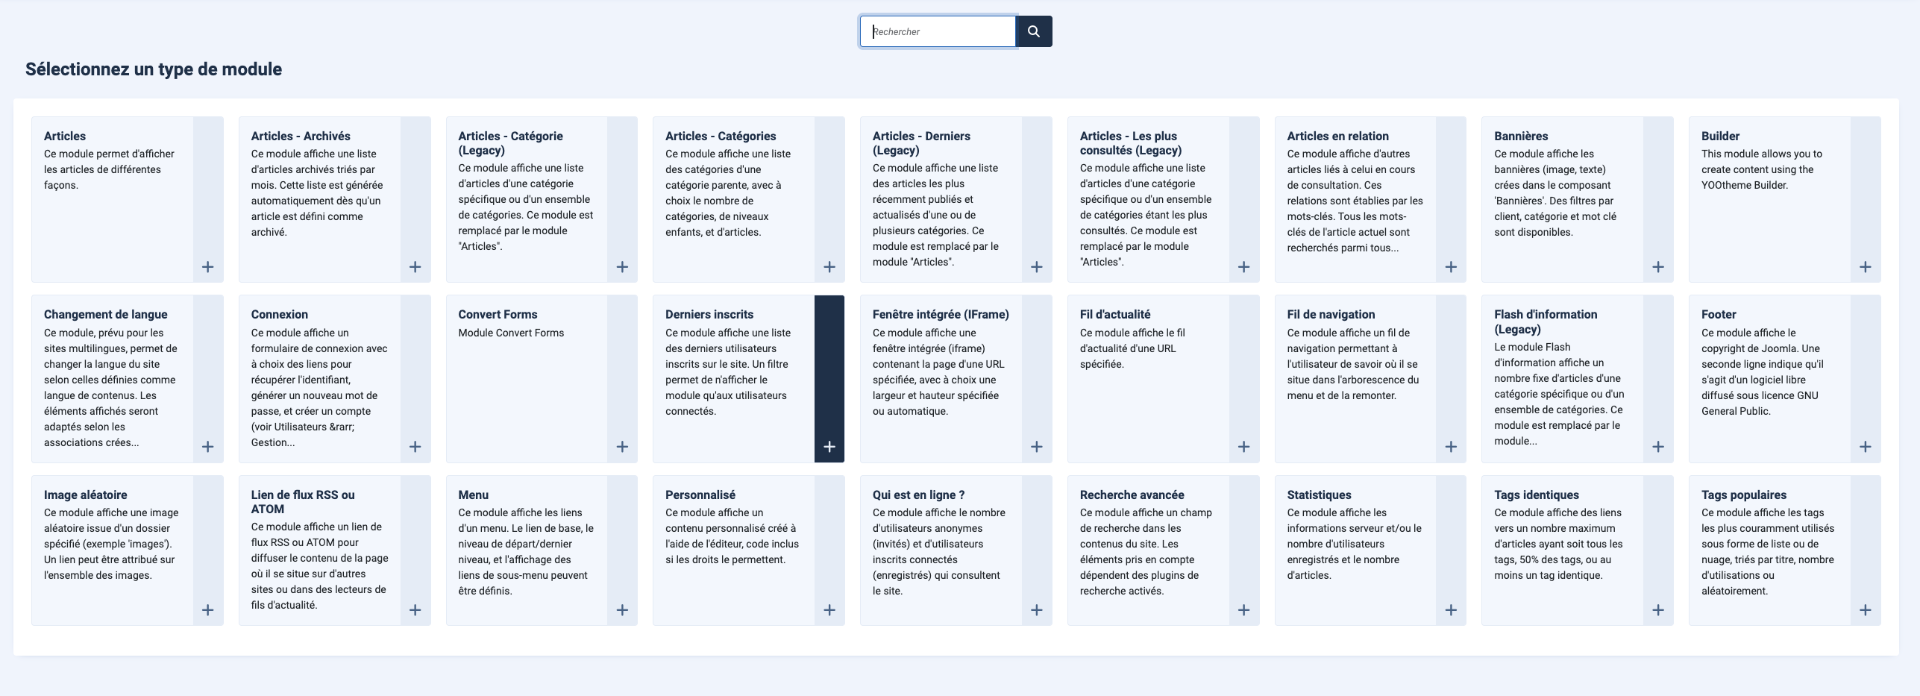The width and height of the screenshot is (1920, 696).
Task: Choose Articles - Archivés module title
Action: pos(301,136)
